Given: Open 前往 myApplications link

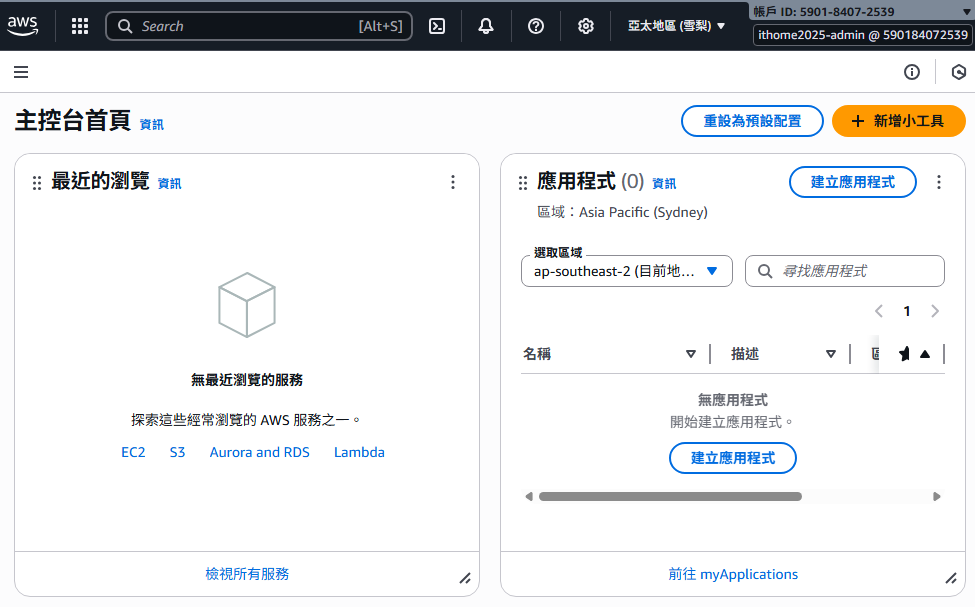Looking at the screenshot, I should [732, 573].
